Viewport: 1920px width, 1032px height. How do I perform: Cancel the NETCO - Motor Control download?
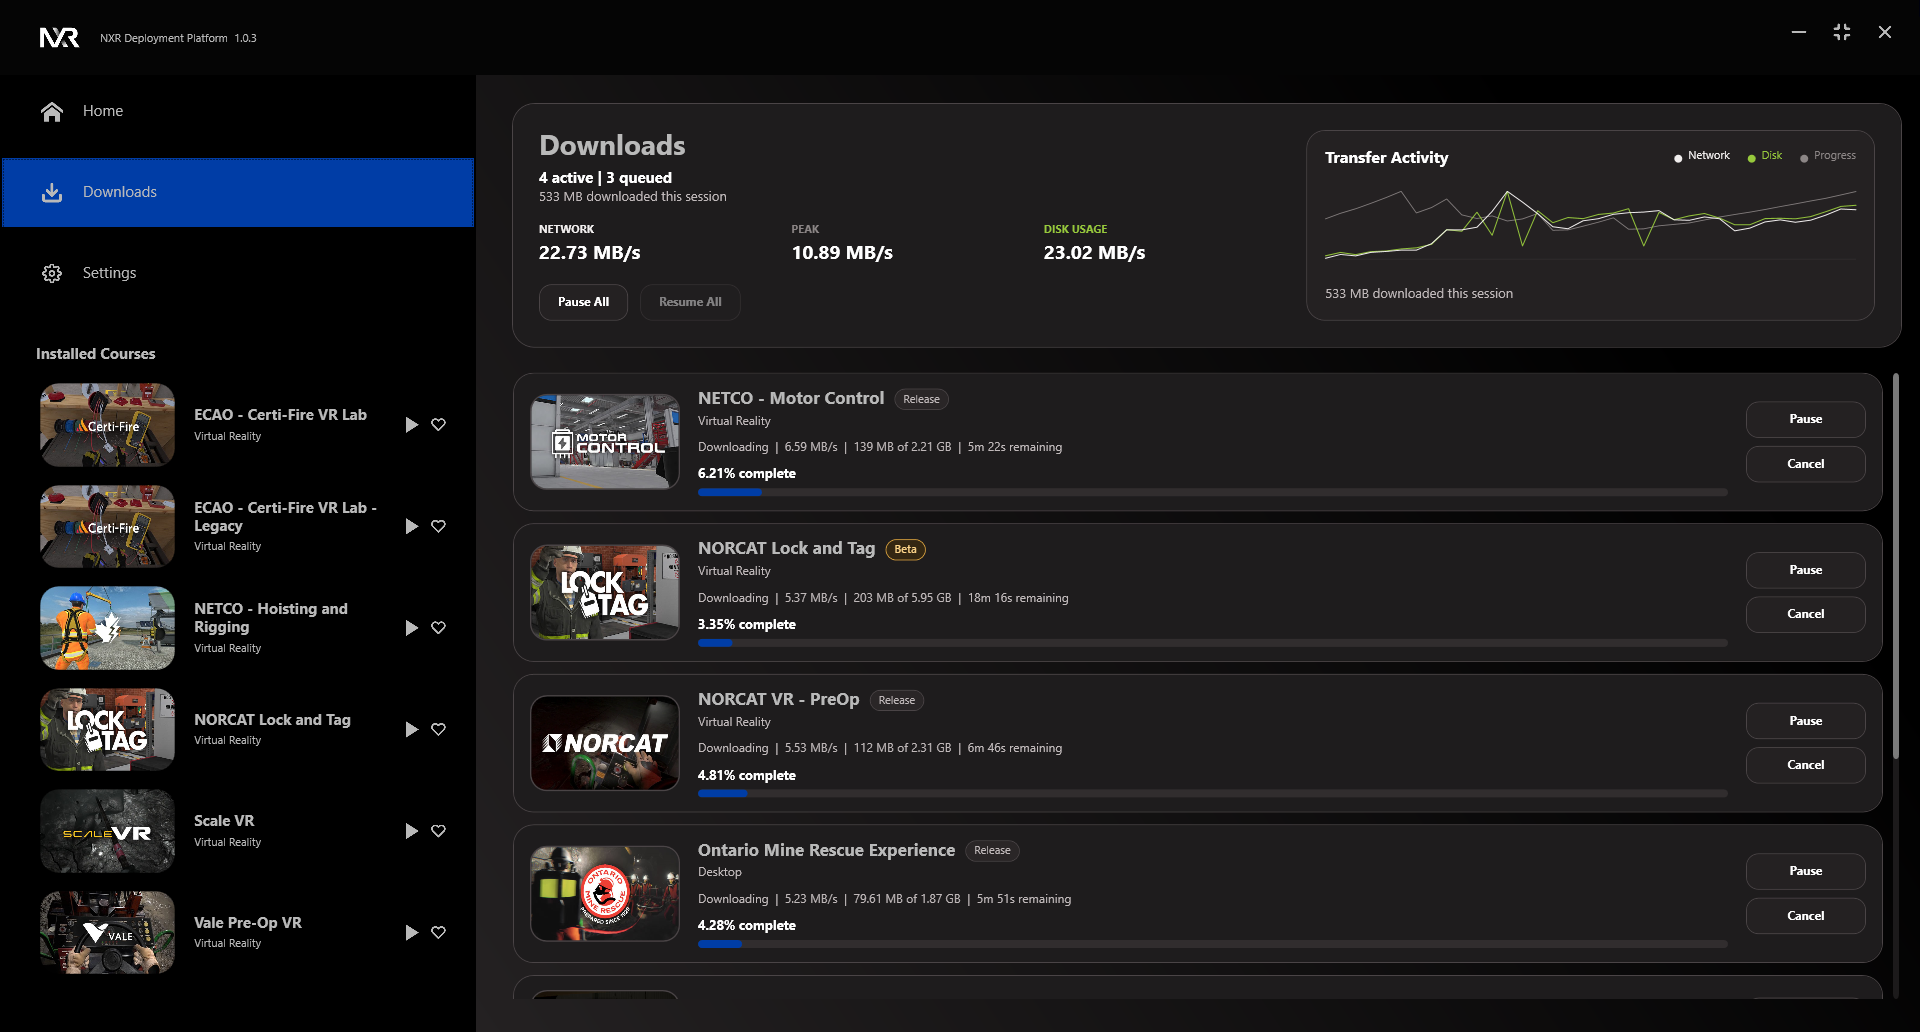(x=1805, y=464)
